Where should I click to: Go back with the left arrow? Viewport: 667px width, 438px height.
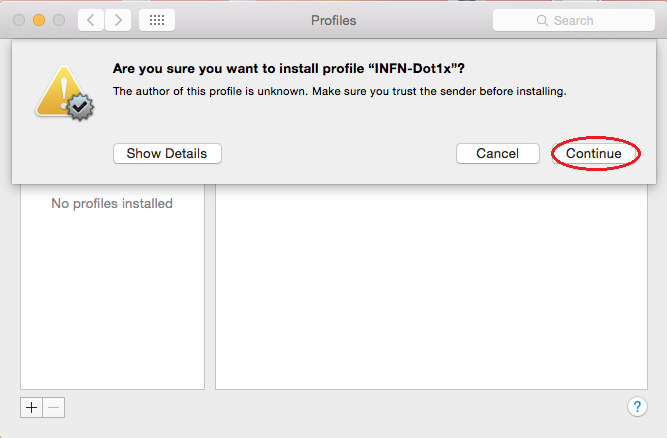point(91,20)
